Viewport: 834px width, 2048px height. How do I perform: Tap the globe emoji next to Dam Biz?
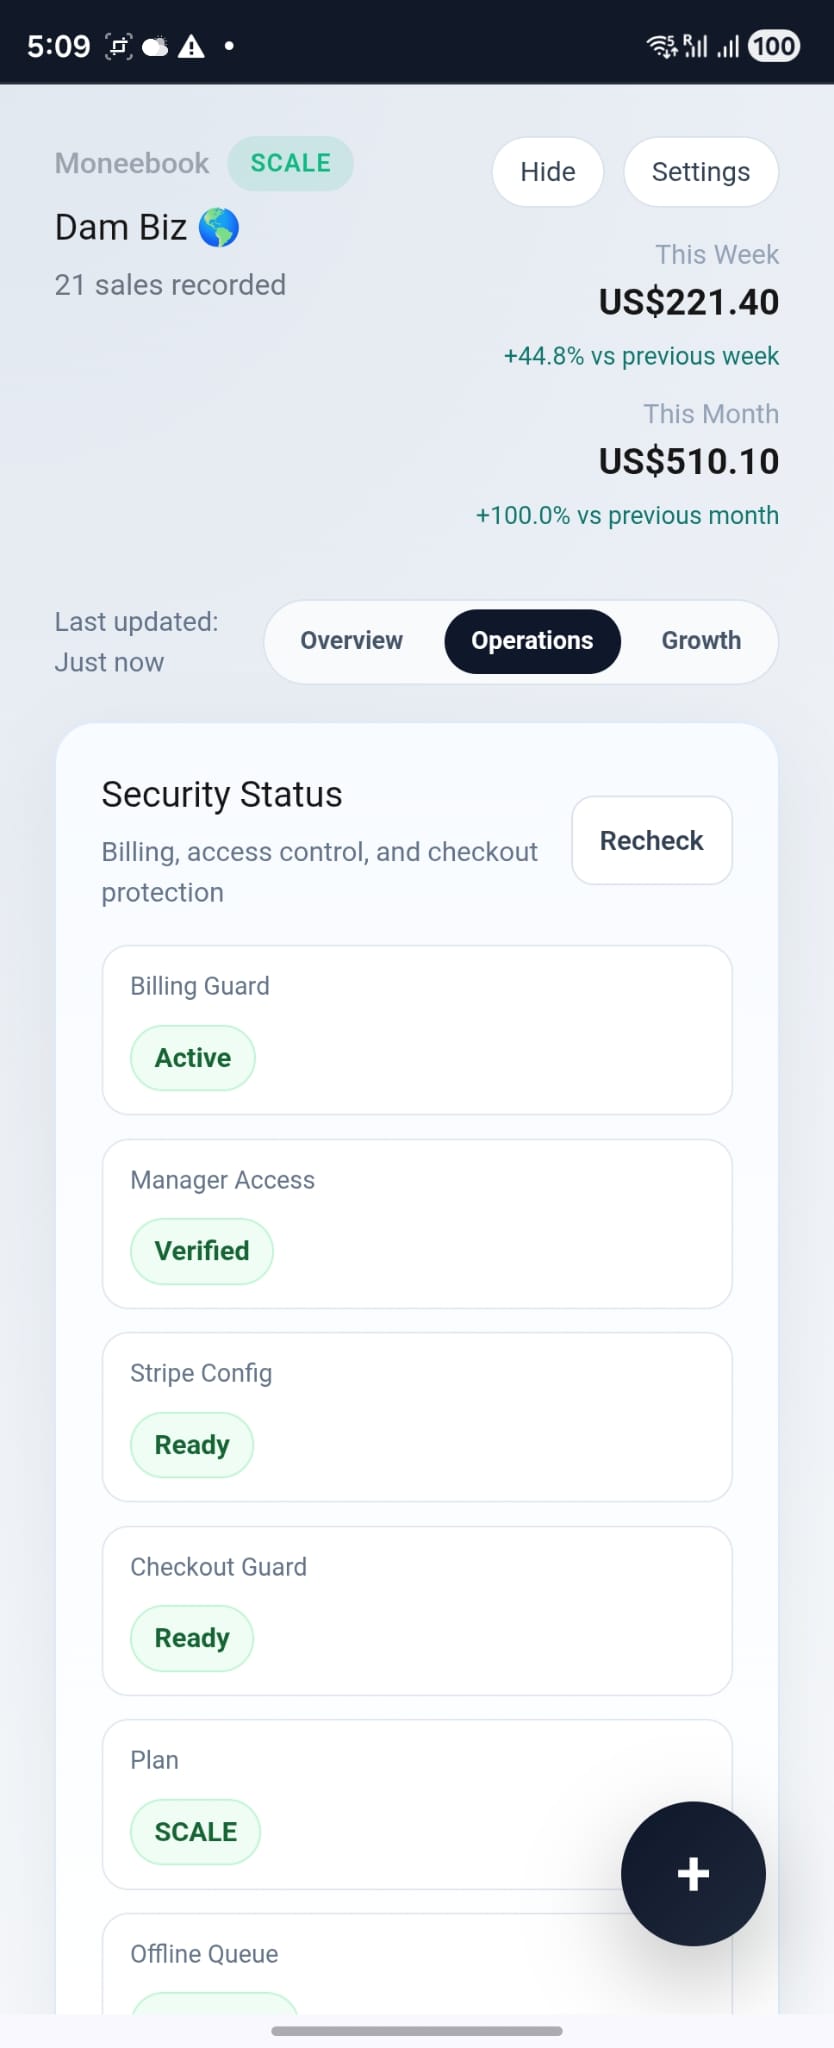point(220,227)
